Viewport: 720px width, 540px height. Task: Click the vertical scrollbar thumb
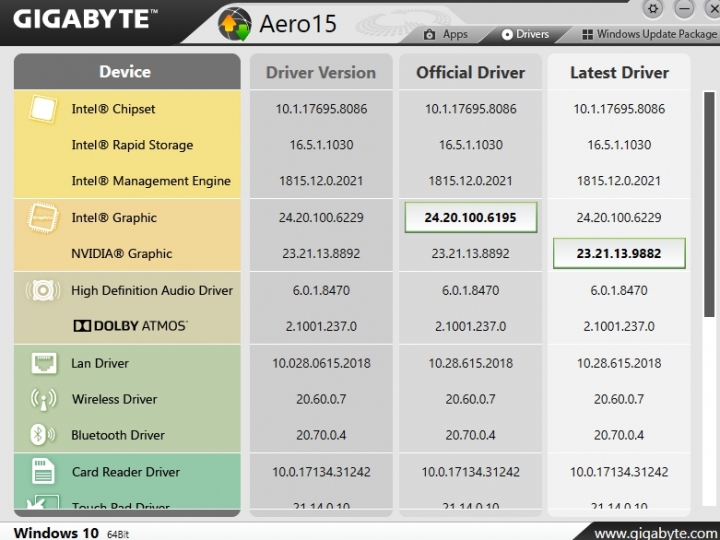(x=709, y=204)
